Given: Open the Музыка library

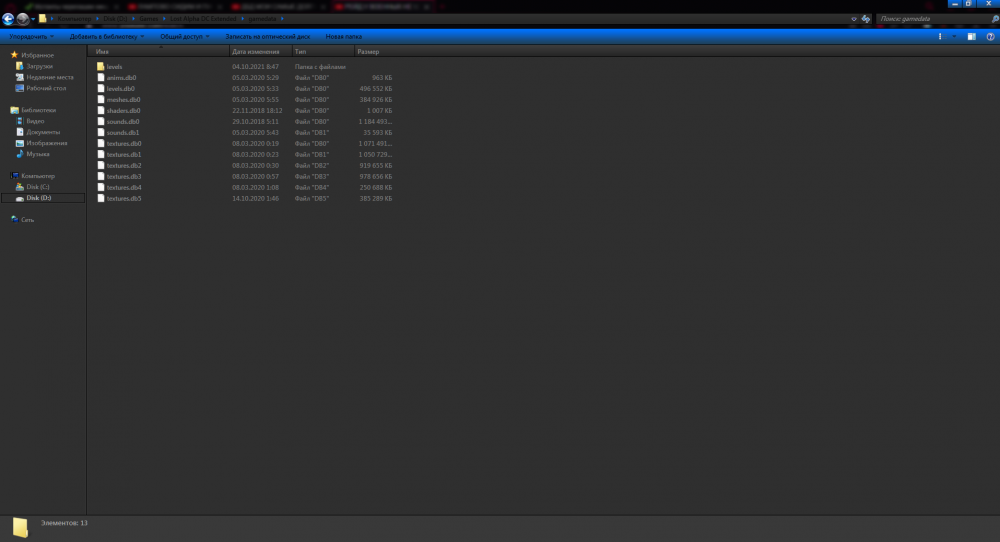Looking at the screenshot, I should click(x=38, y=154).
